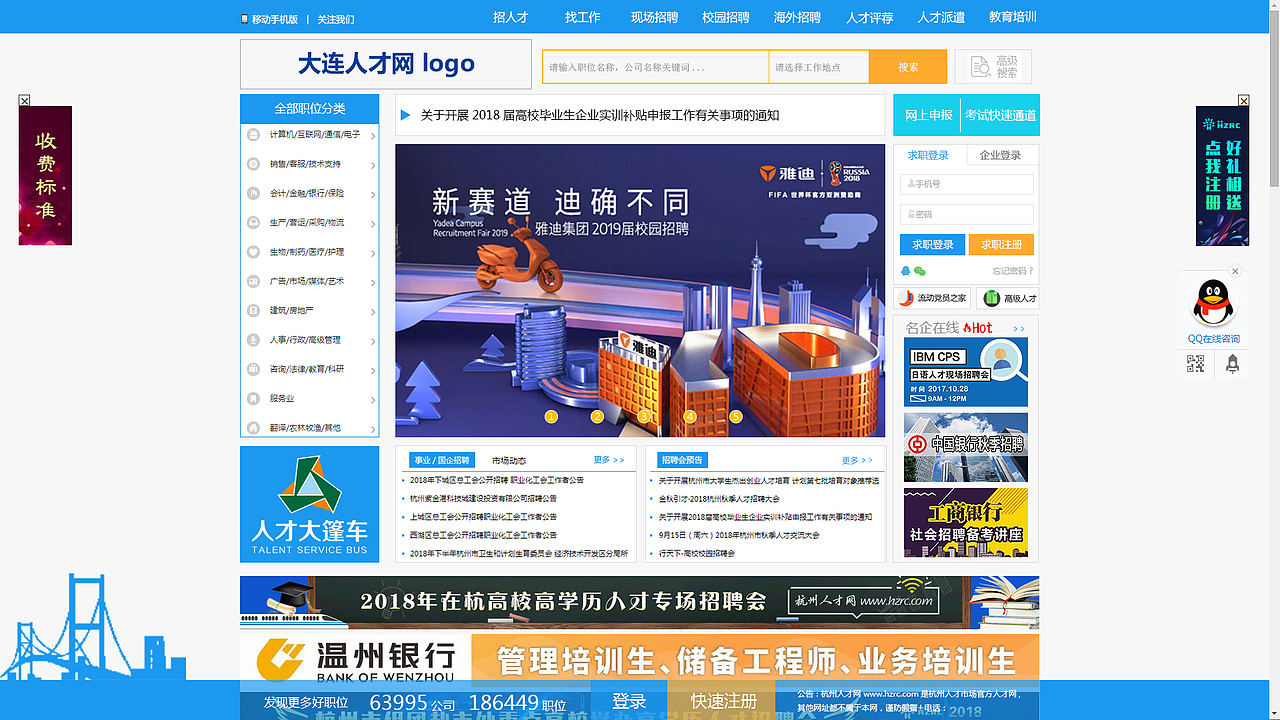The width and height of the screenshot is (1280, 720).
Task: Click the rocket back-to-top icon
Action: [x=1233, y=364]
